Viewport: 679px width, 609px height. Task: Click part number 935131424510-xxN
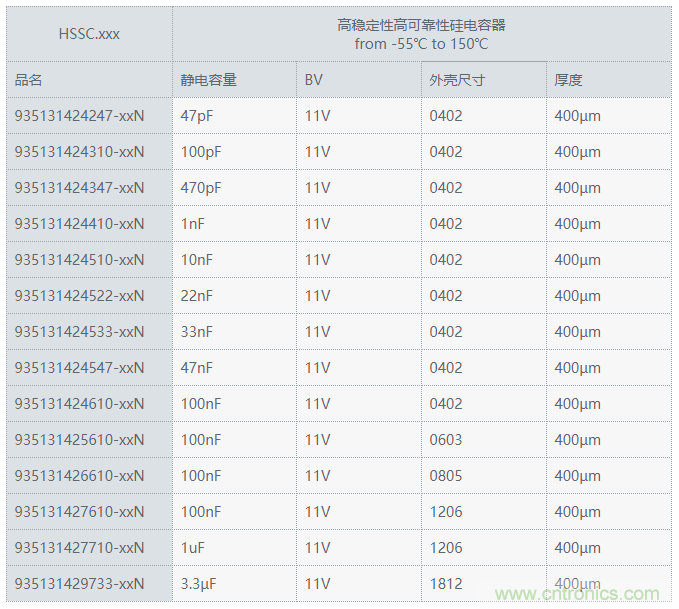tap(79, 260)
